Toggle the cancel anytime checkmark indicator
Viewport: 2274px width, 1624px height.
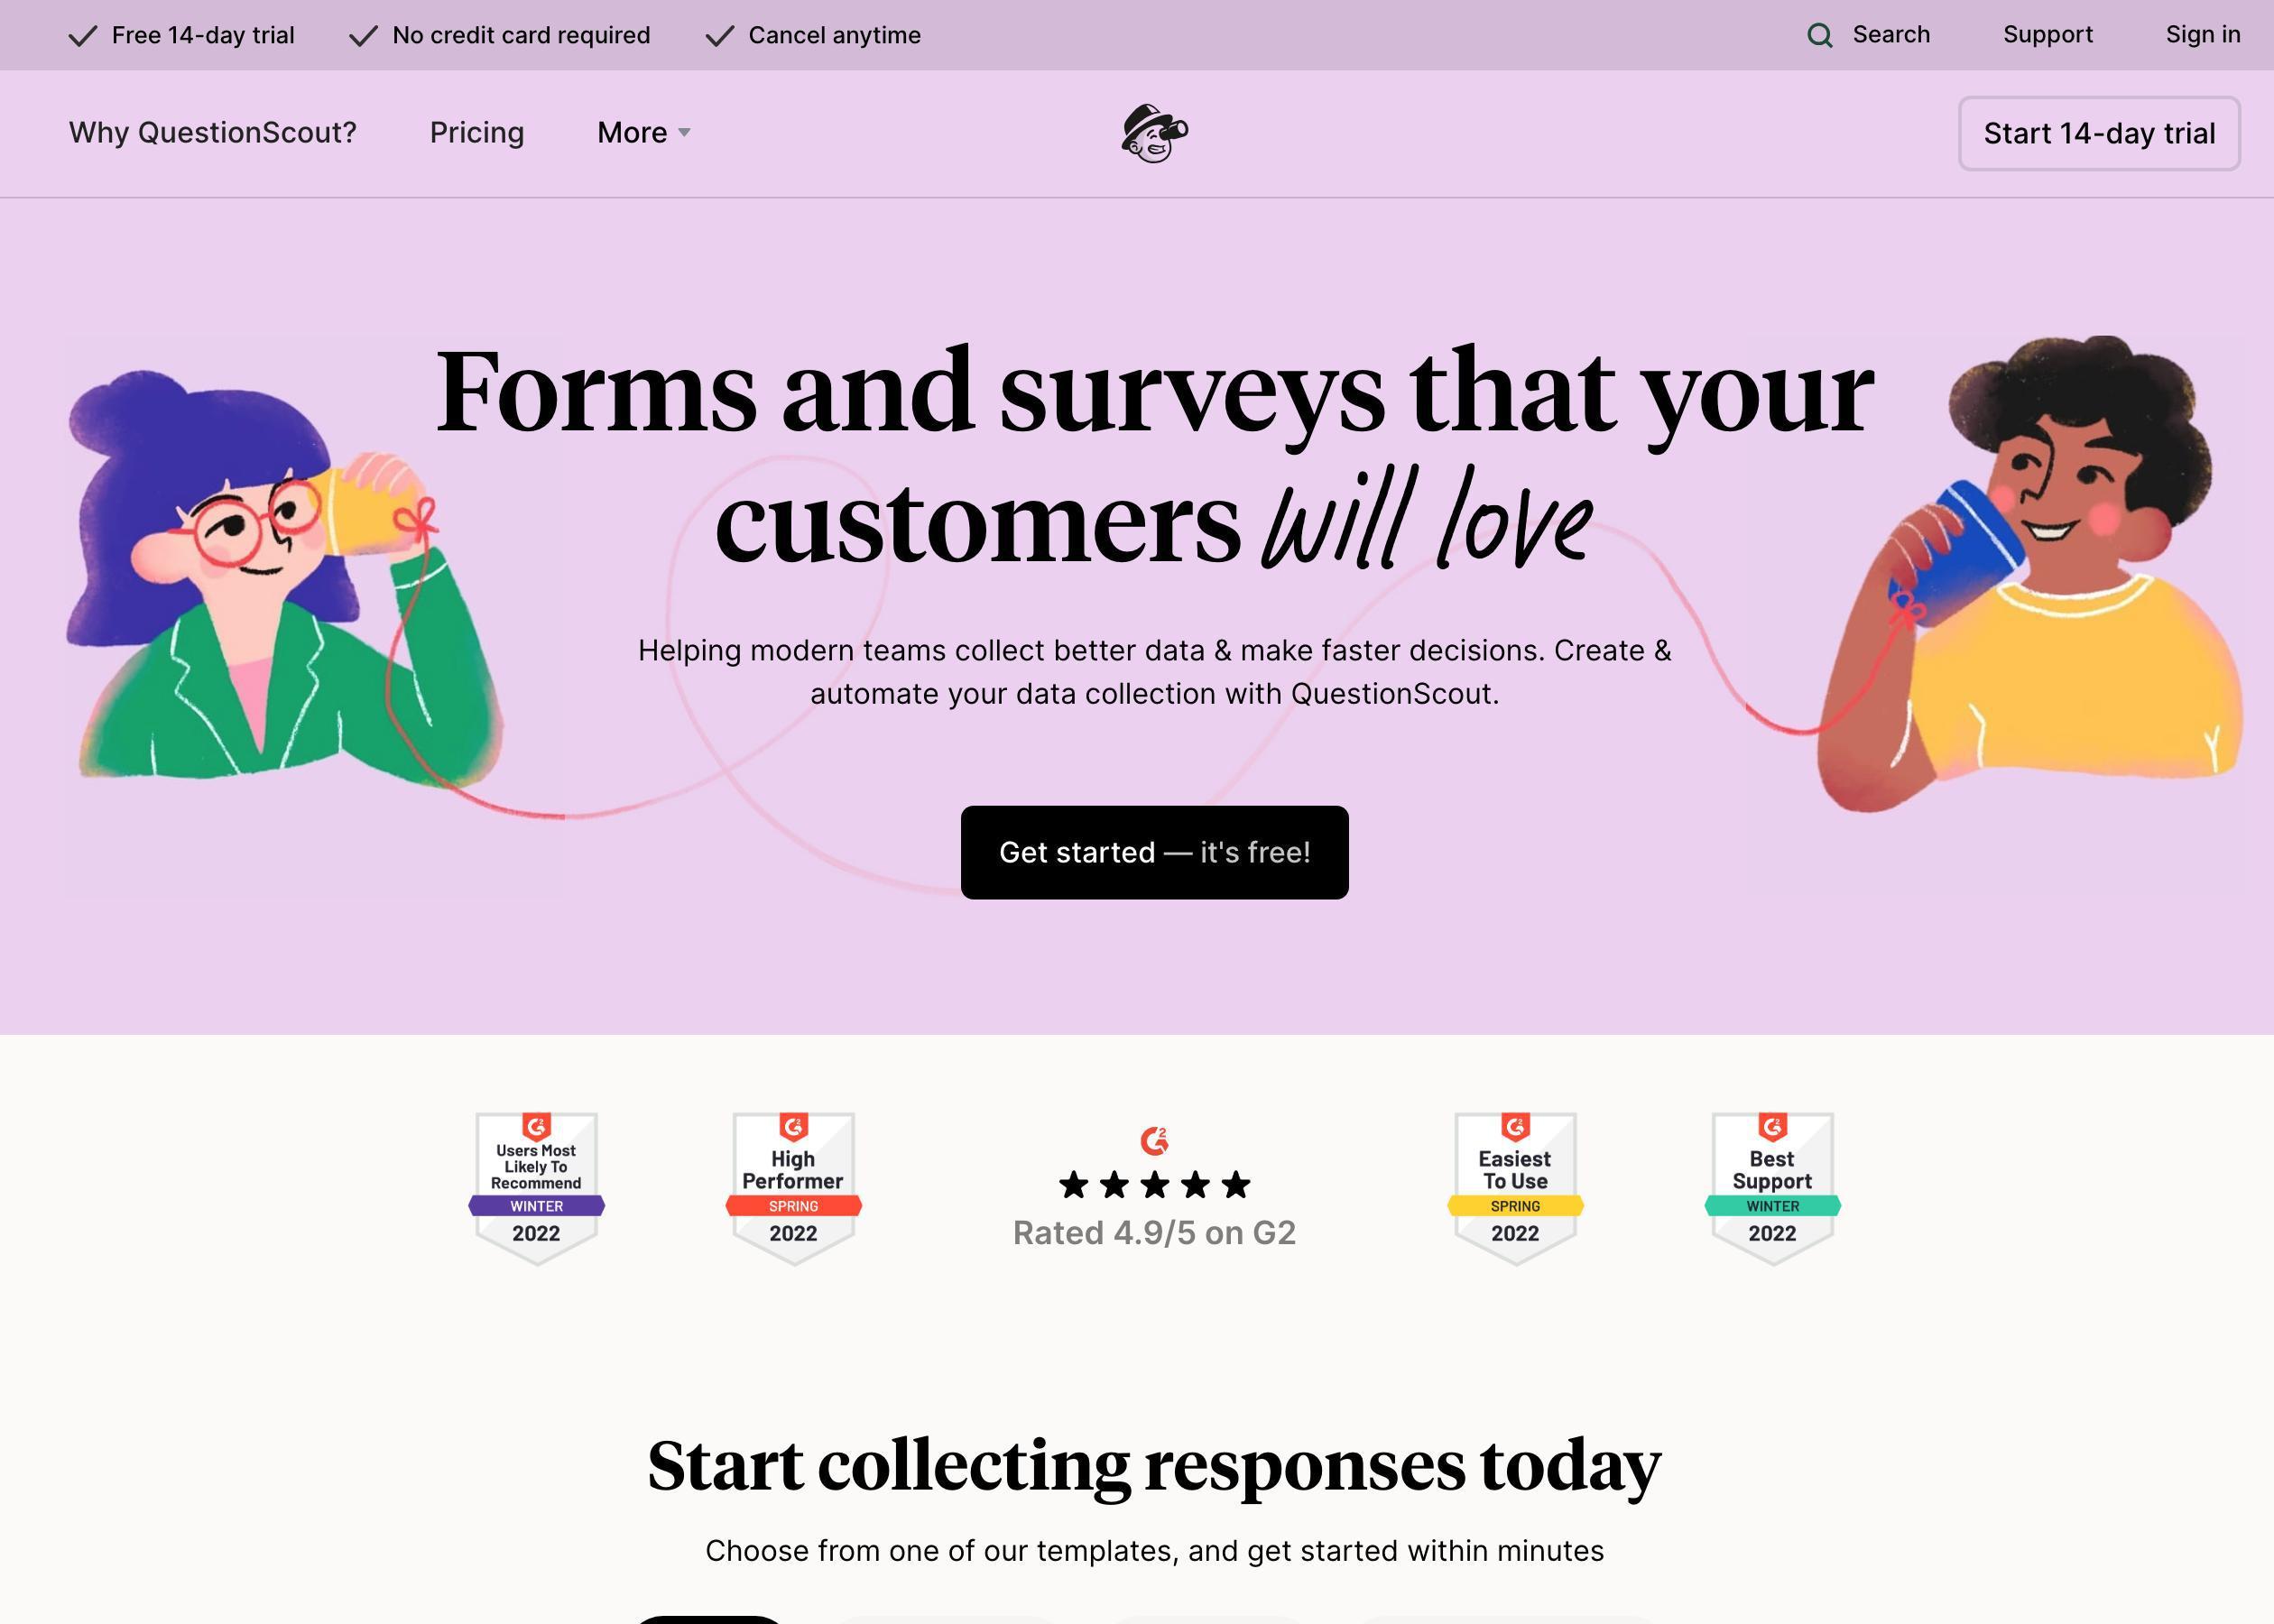tap(717, 33)
